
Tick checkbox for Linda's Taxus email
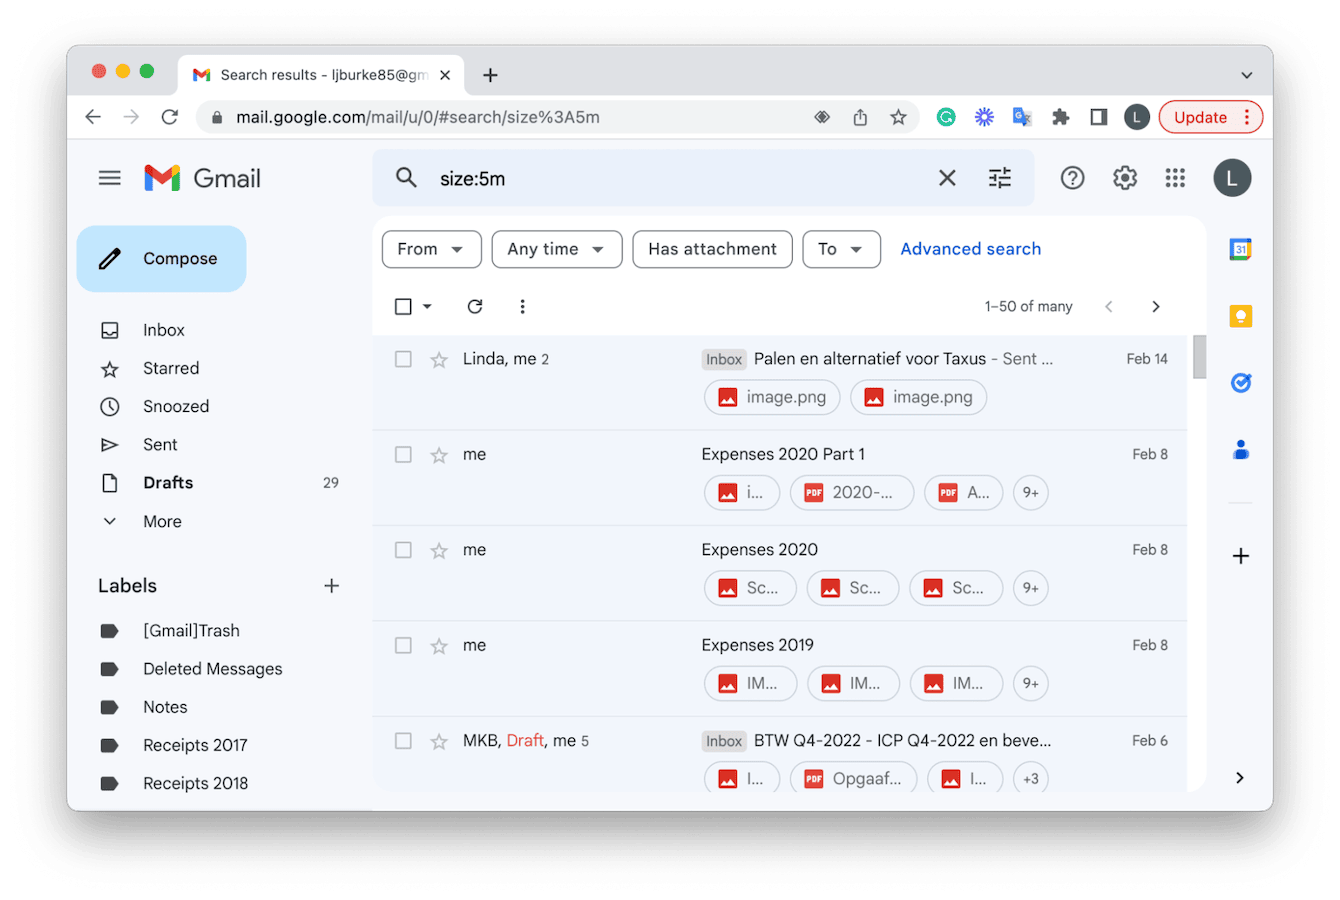403,359
